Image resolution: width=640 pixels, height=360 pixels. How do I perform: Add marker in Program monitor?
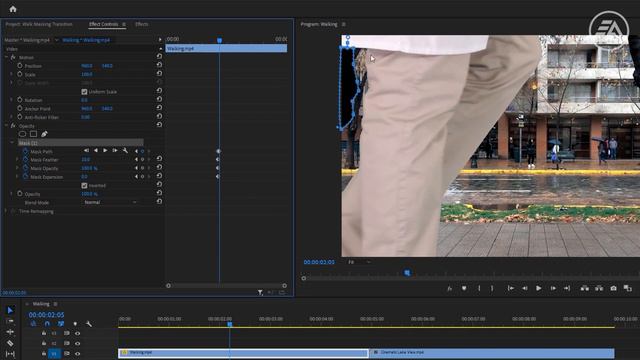(464, 288)
